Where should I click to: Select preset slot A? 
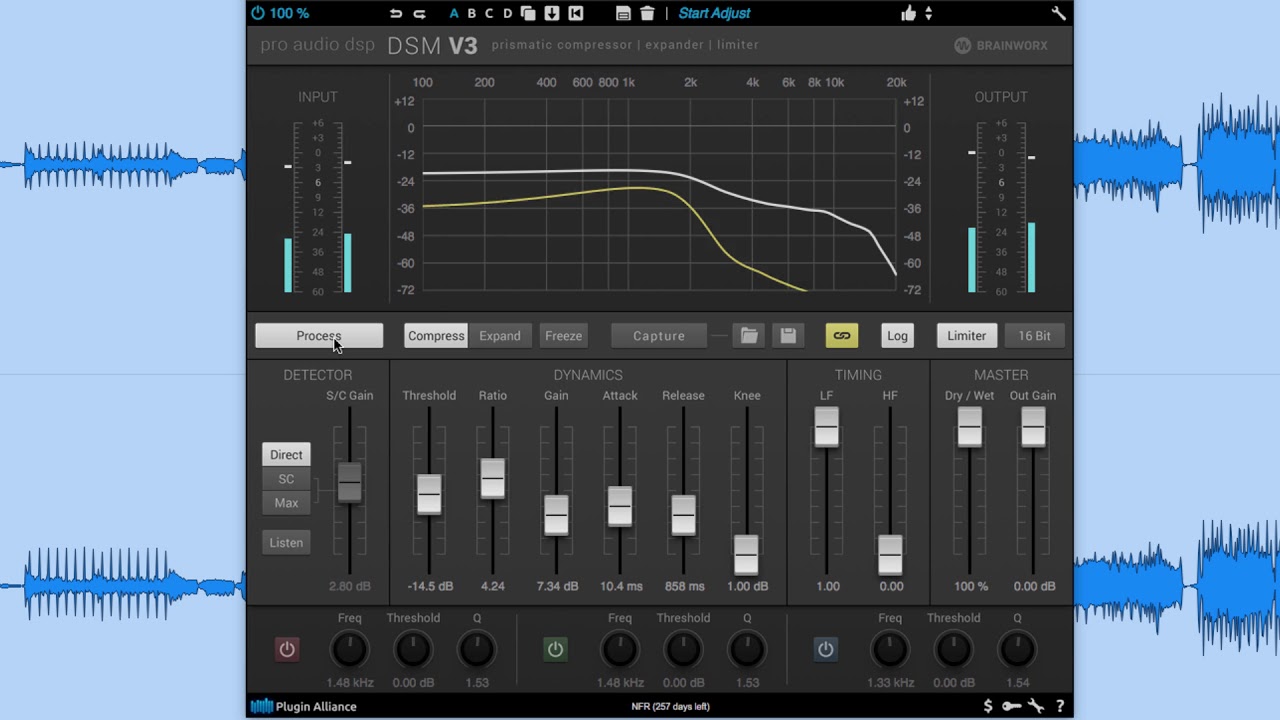[x=454, y=13]
